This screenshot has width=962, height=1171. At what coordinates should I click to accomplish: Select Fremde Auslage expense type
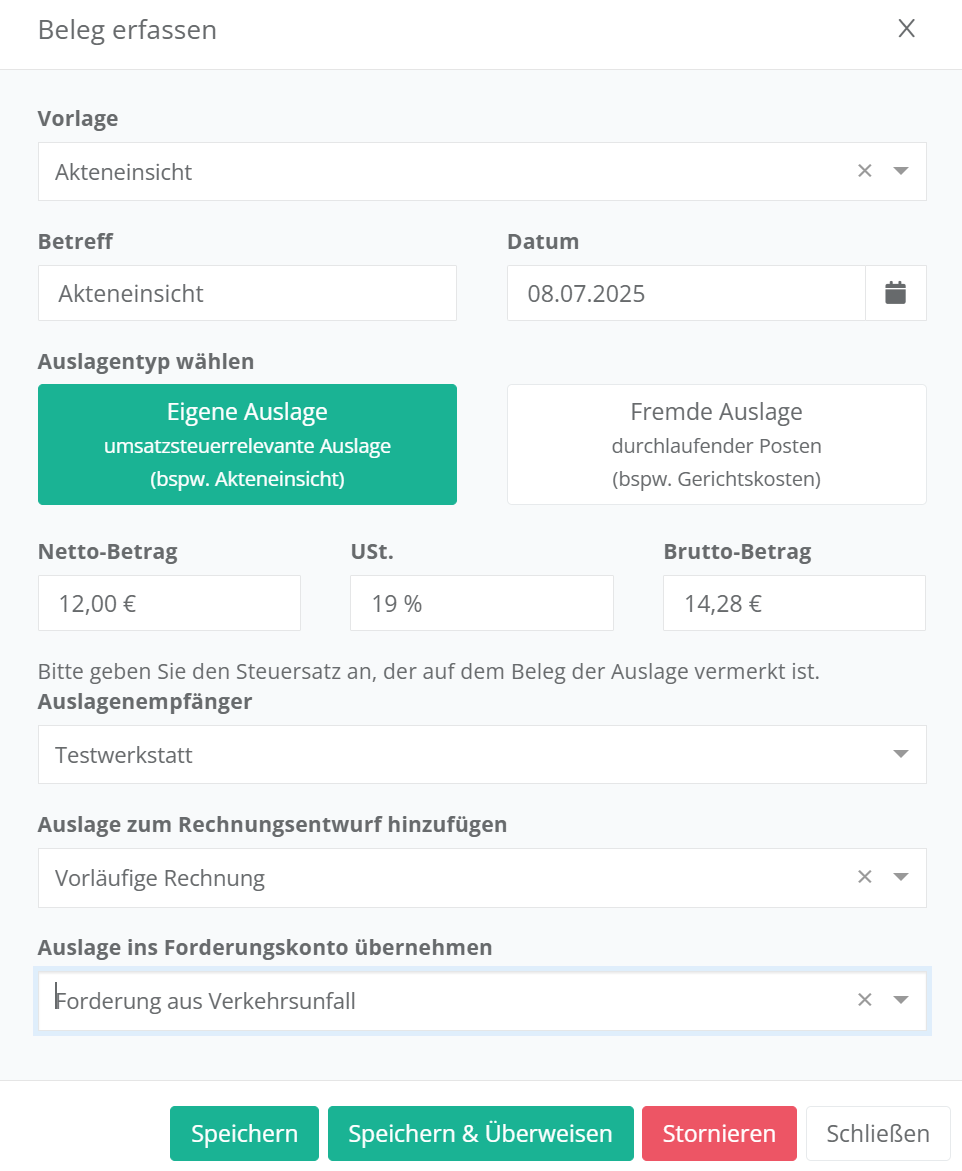[716, 444]
